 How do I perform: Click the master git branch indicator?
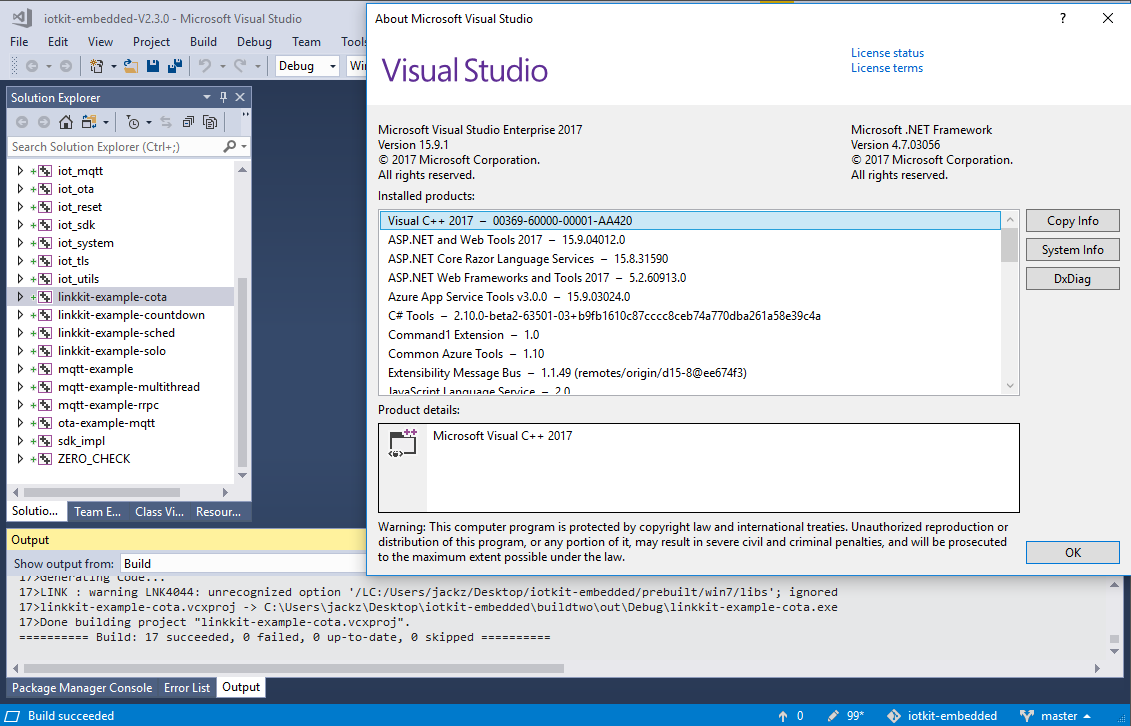click(1058, 716)
